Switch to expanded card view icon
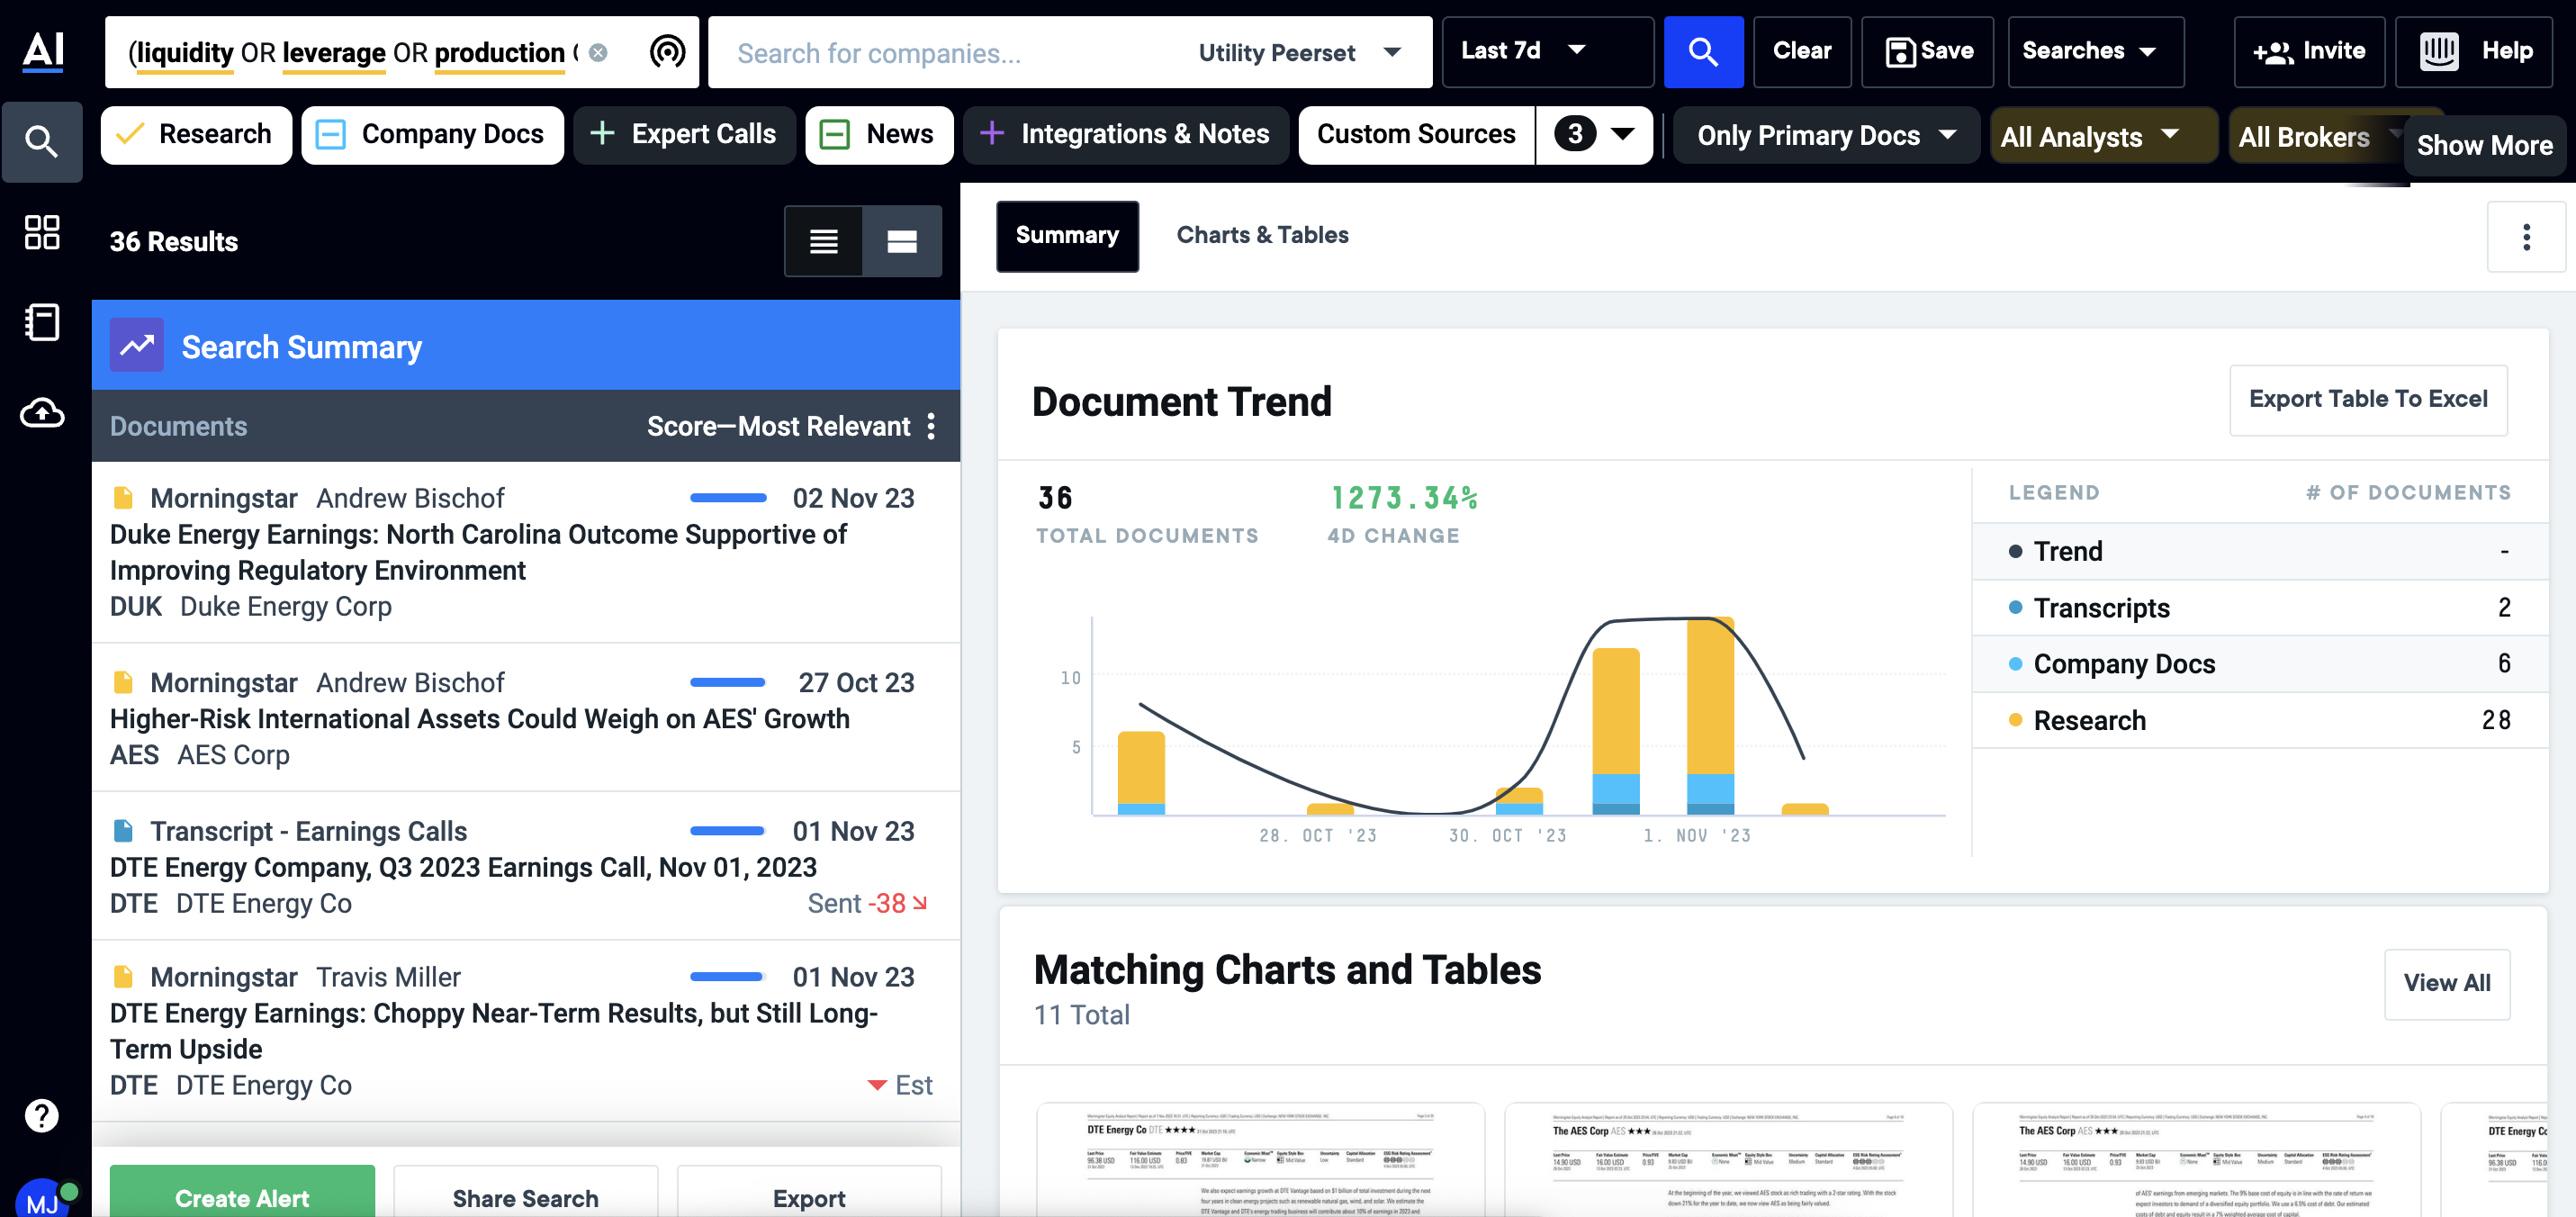The height and width of the screenshot is (1217, 2576). coord(901,241)
